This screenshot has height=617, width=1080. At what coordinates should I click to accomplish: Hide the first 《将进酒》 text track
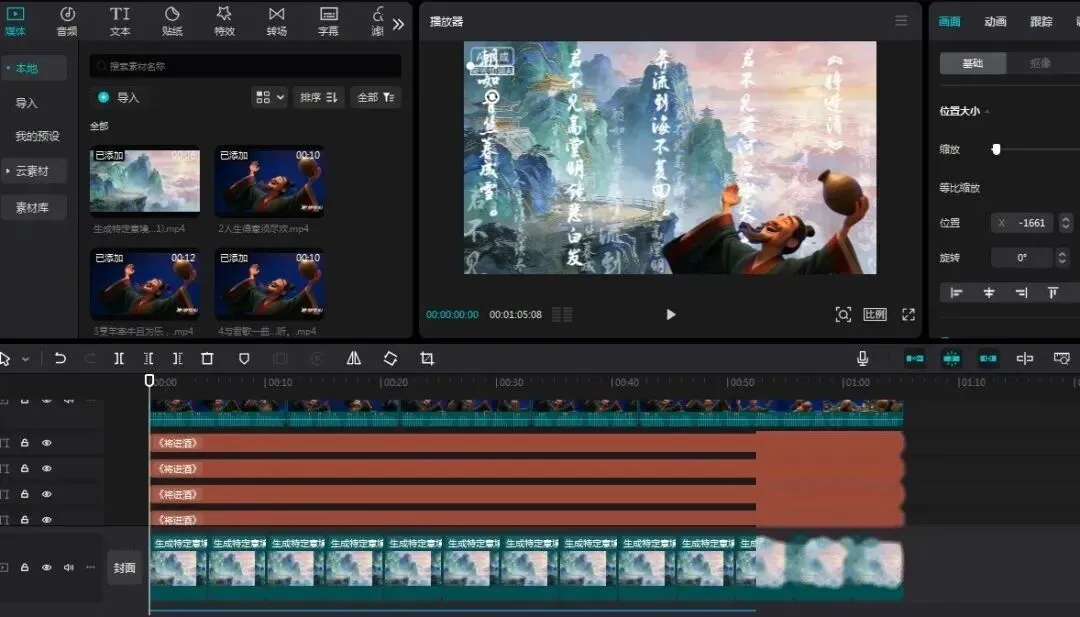click(x=46, y=443)
